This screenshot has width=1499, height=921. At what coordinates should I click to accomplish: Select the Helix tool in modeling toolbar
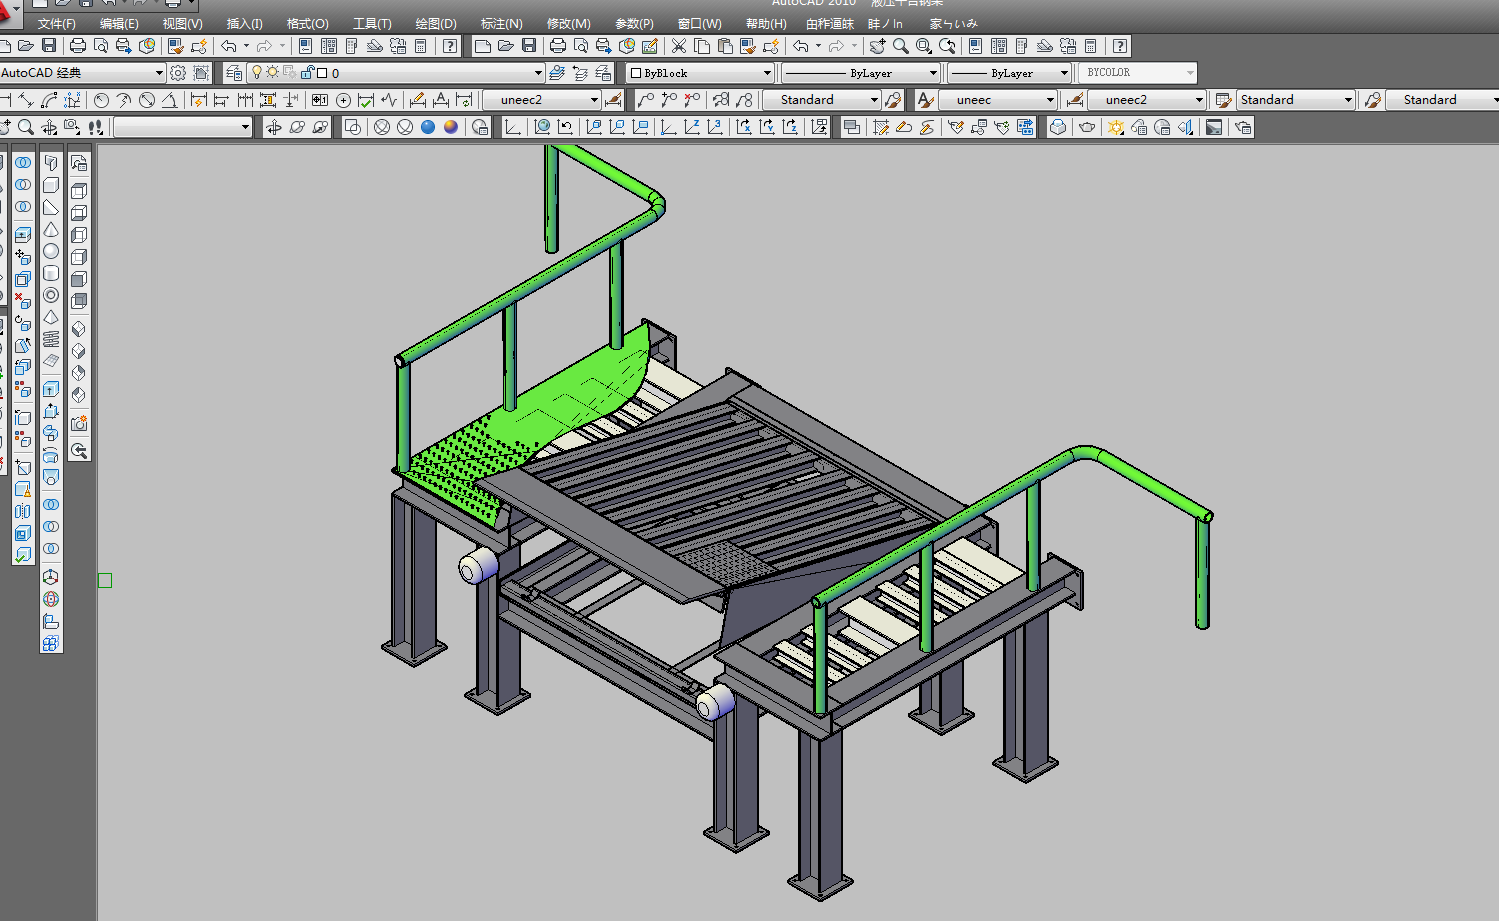(x=51, y=339)
